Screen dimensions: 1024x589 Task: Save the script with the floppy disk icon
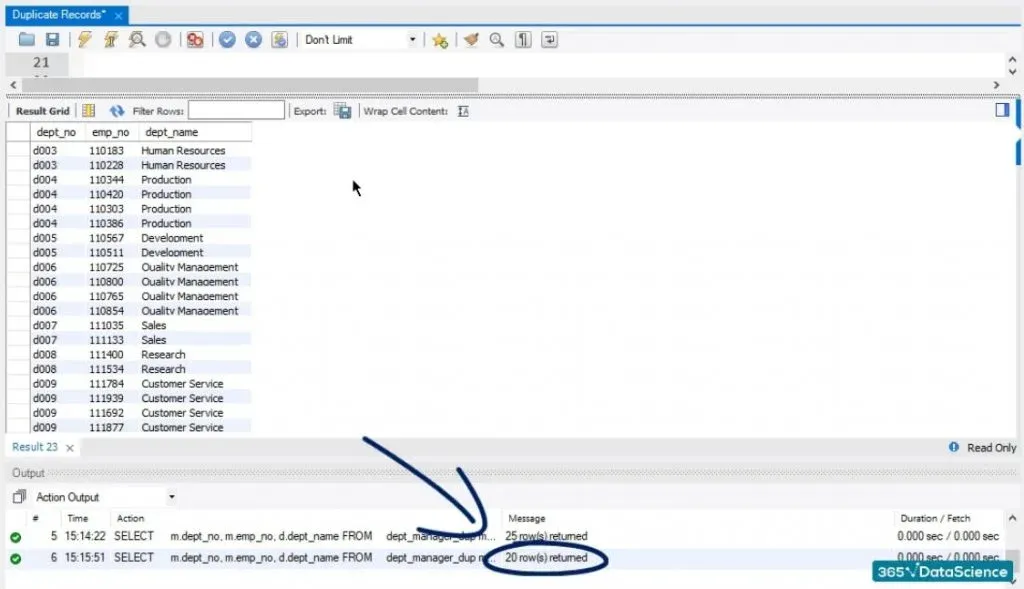[x=52, y=40]
